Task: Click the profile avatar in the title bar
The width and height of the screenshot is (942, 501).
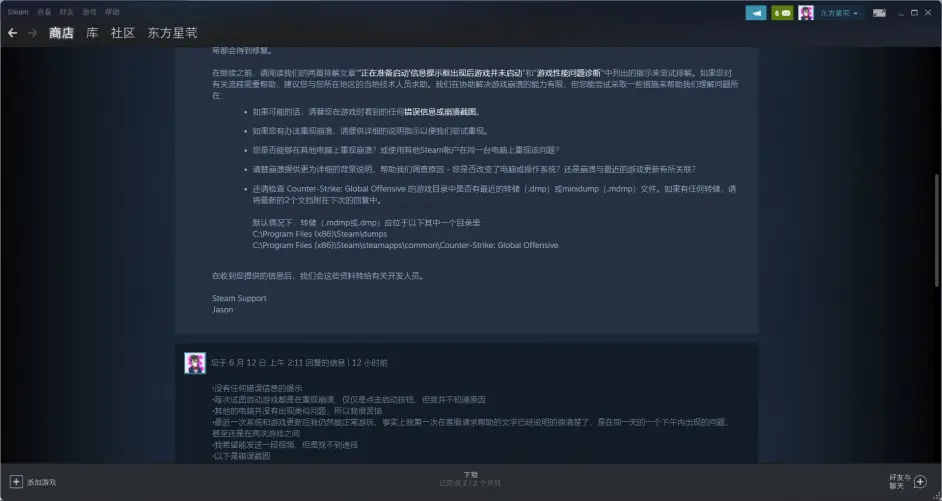Action: [x=806, y=13]
